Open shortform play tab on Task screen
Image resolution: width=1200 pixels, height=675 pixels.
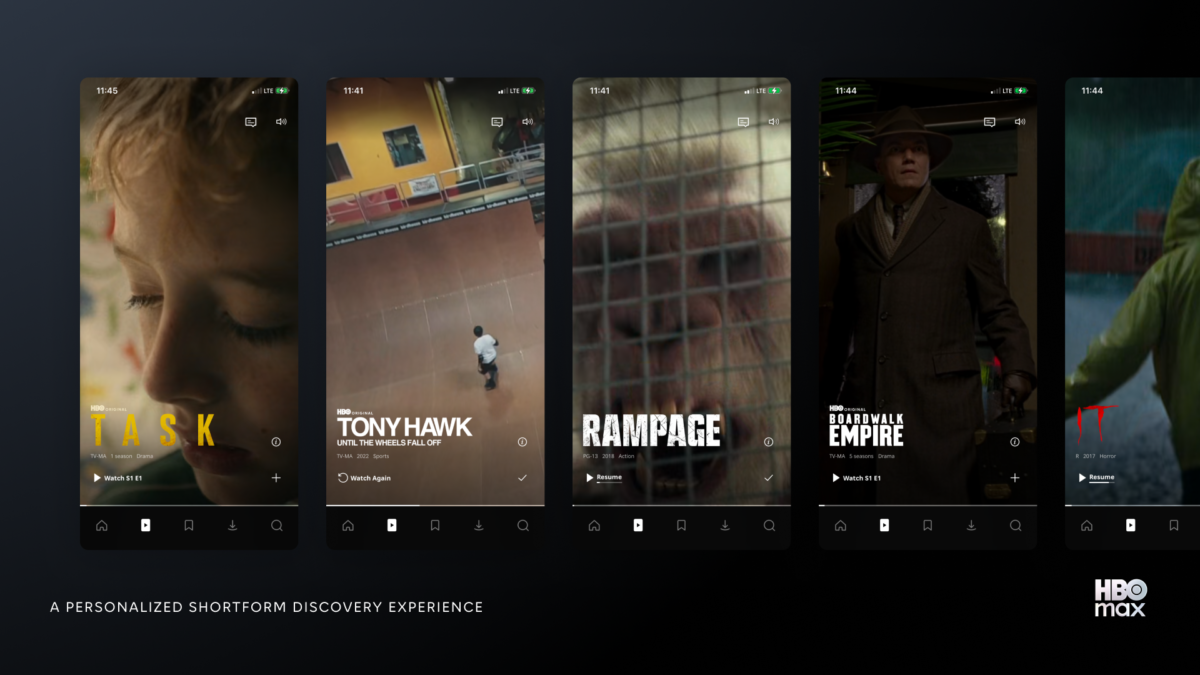(x=145, y=526)
